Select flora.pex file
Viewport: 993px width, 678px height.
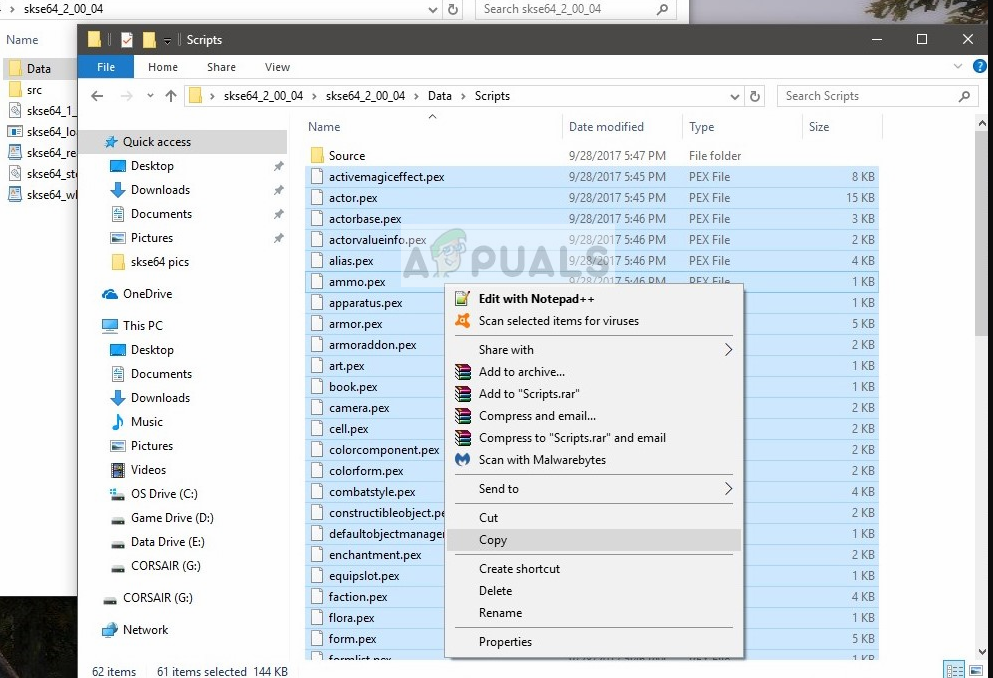tap(591, 618)
